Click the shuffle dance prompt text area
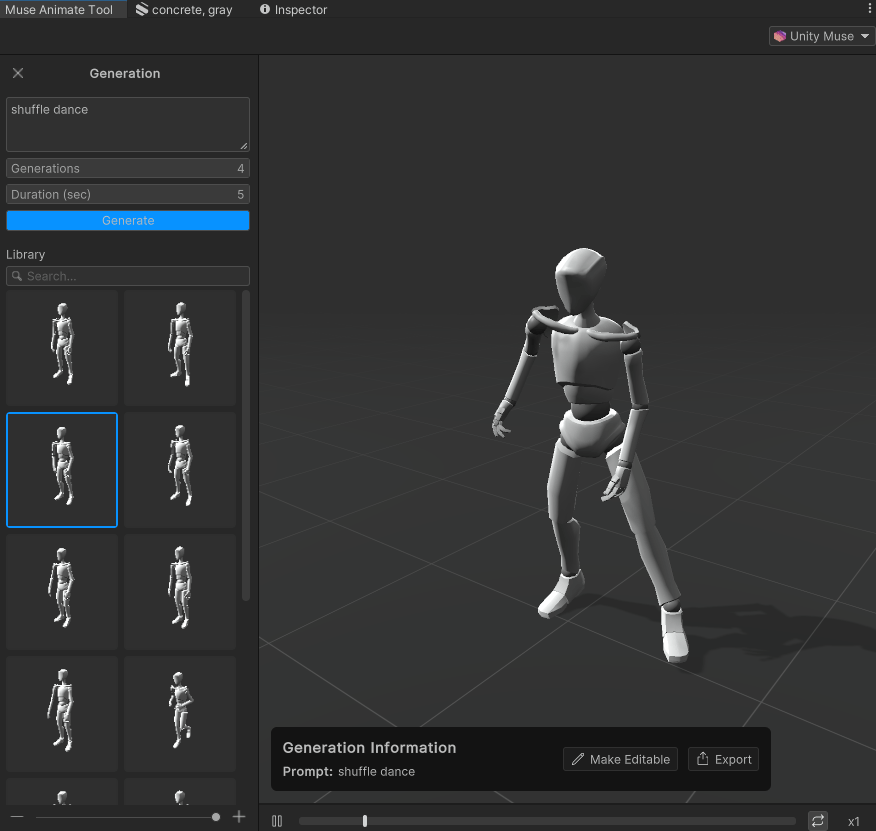Screen dimensions: 876x831 [x=127, y=124]
